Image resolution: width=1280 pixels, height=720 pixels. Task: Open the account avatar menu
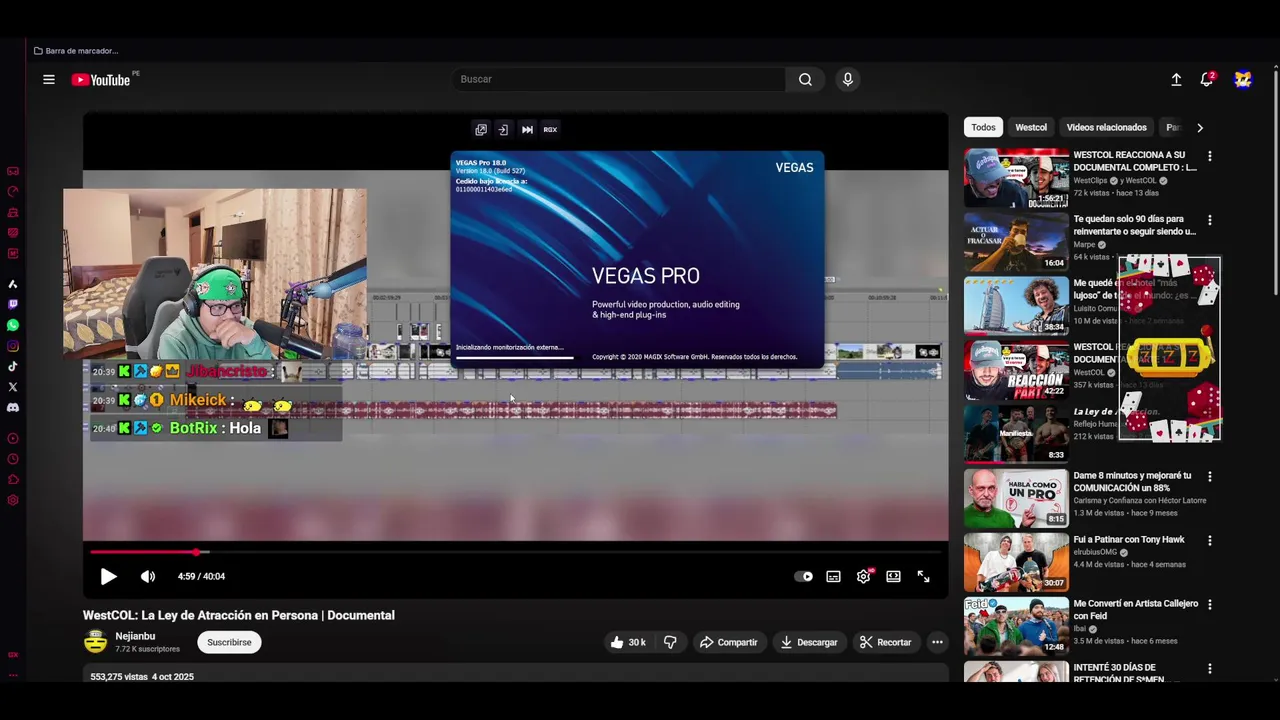pos(1243,80)
